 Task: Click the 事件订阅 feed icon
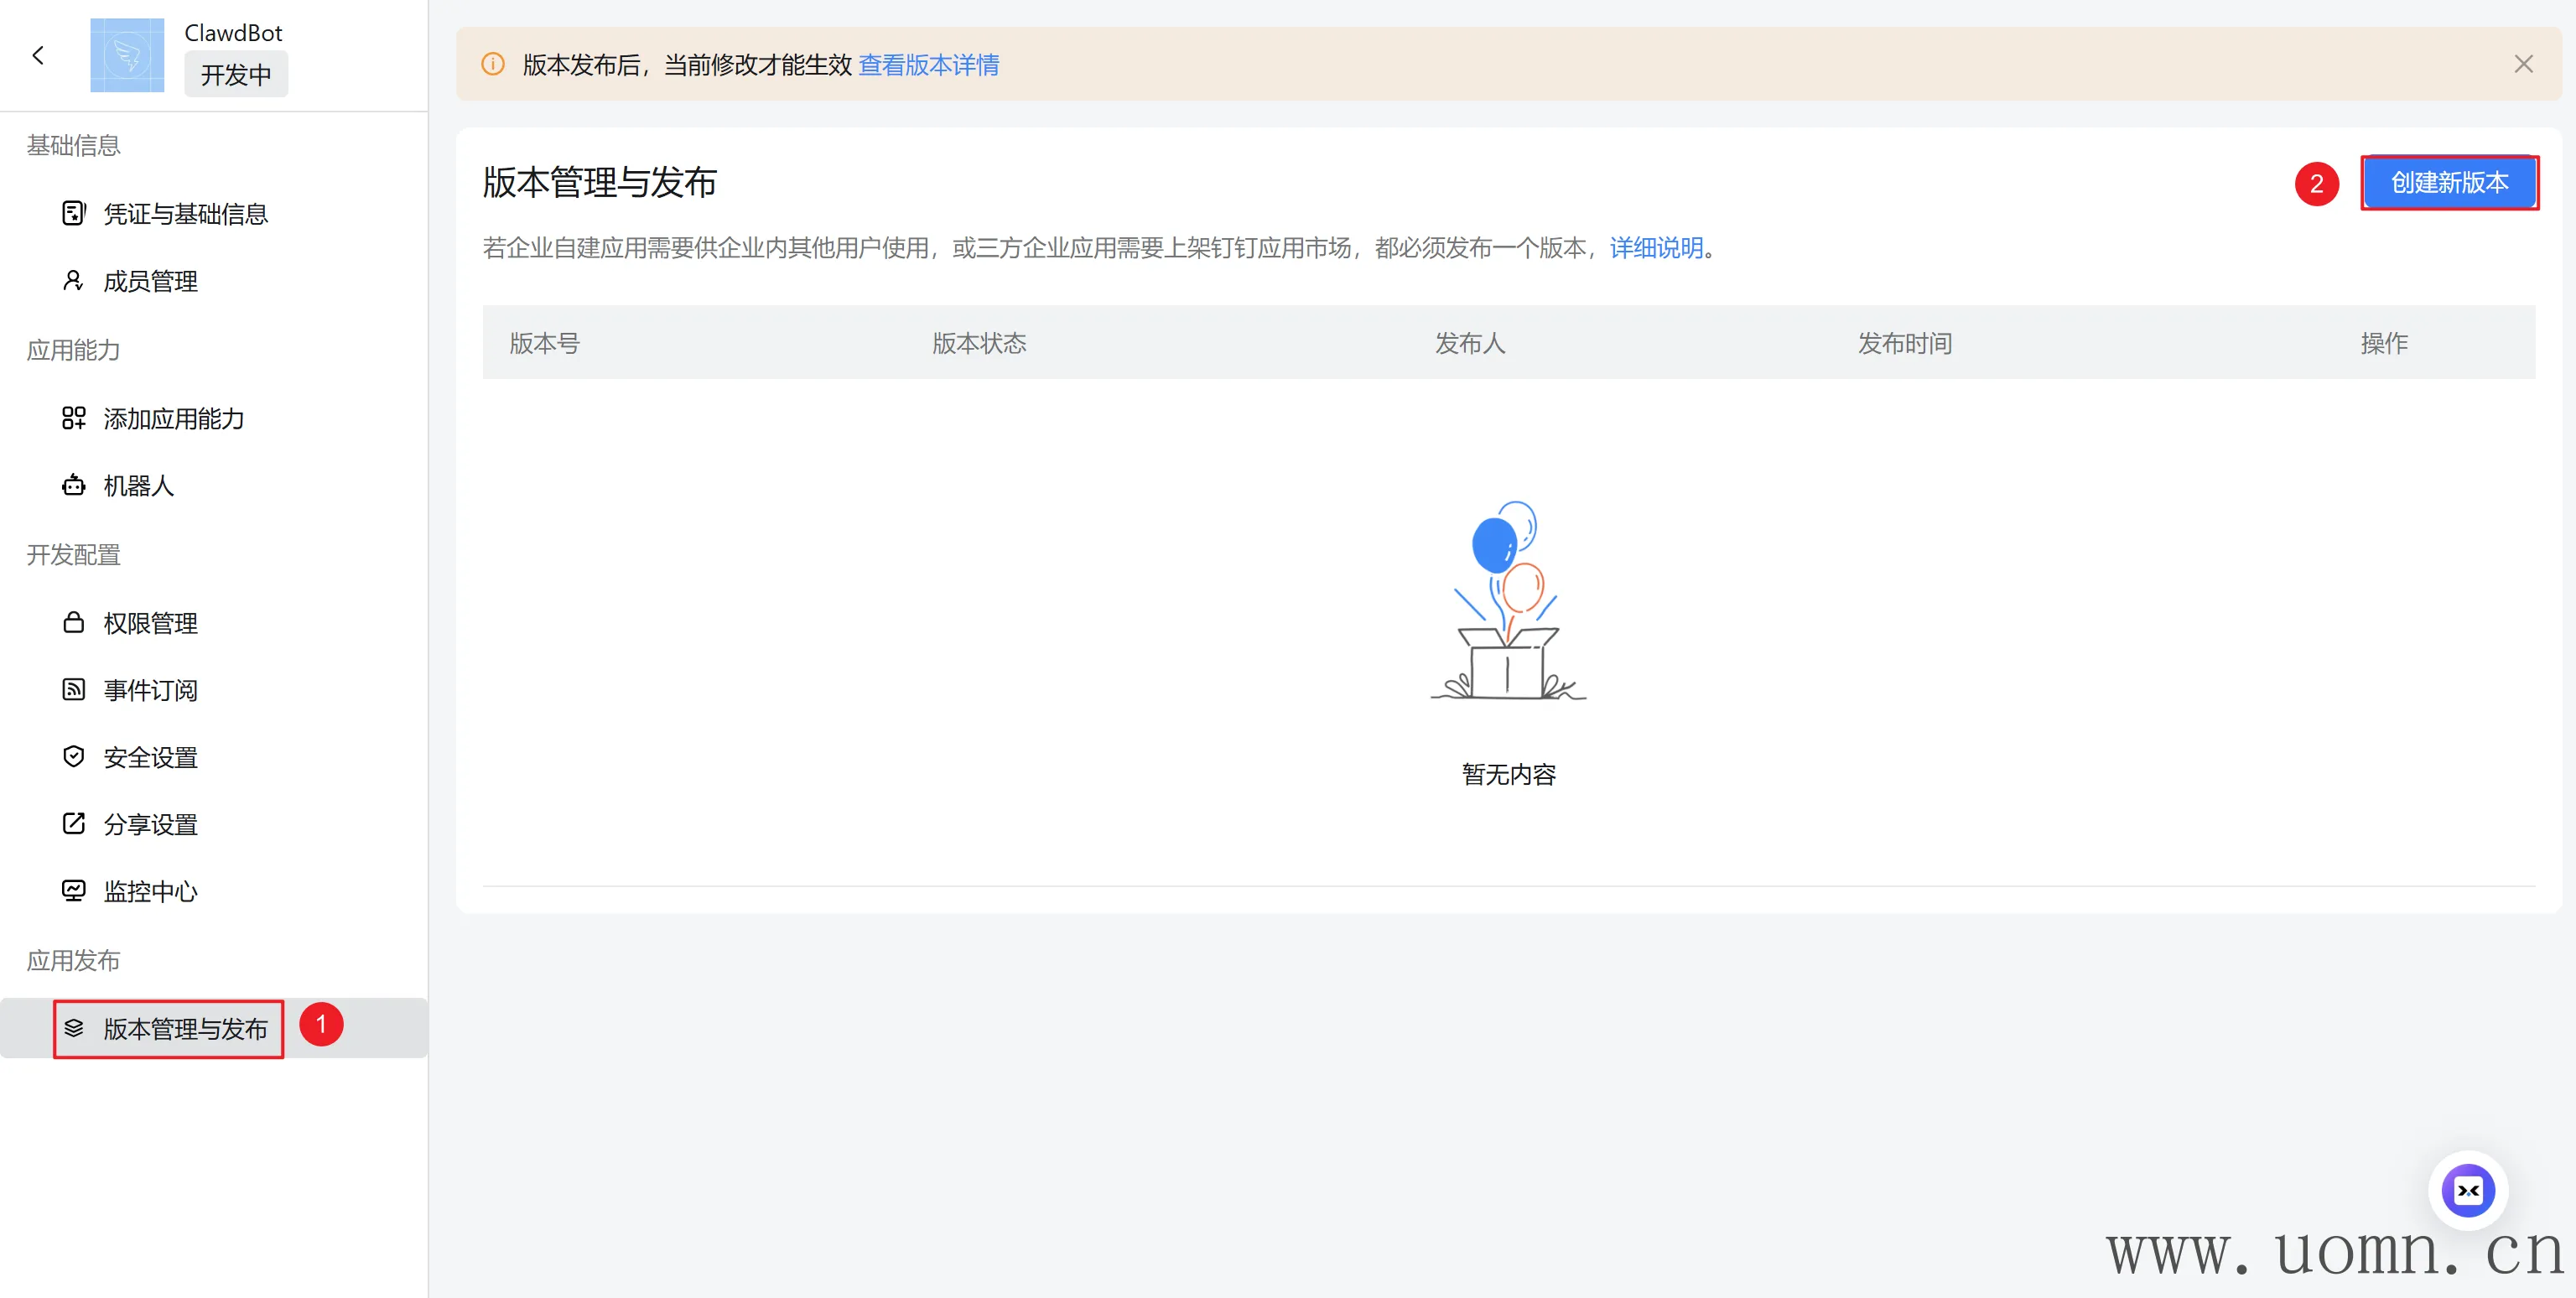tap(73, 690)
